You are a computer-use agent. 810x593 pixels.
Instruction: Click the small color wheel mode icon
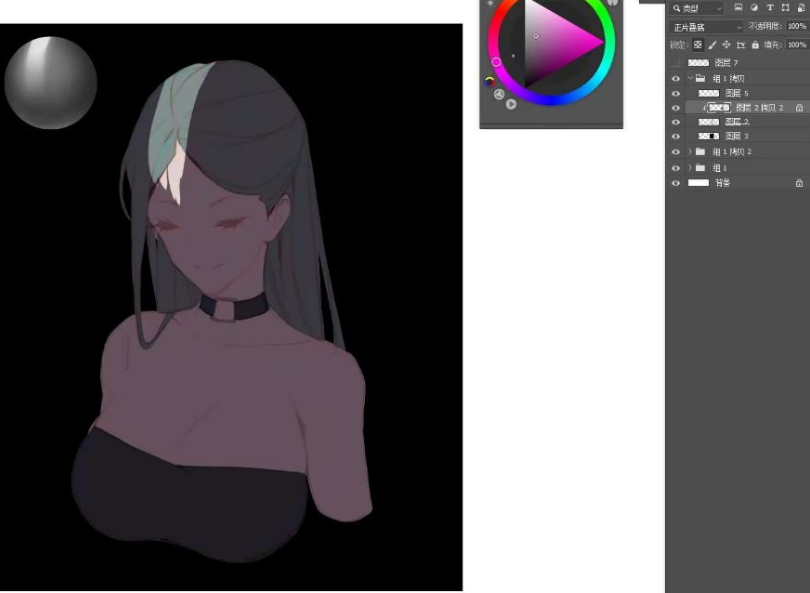(490, 81)
